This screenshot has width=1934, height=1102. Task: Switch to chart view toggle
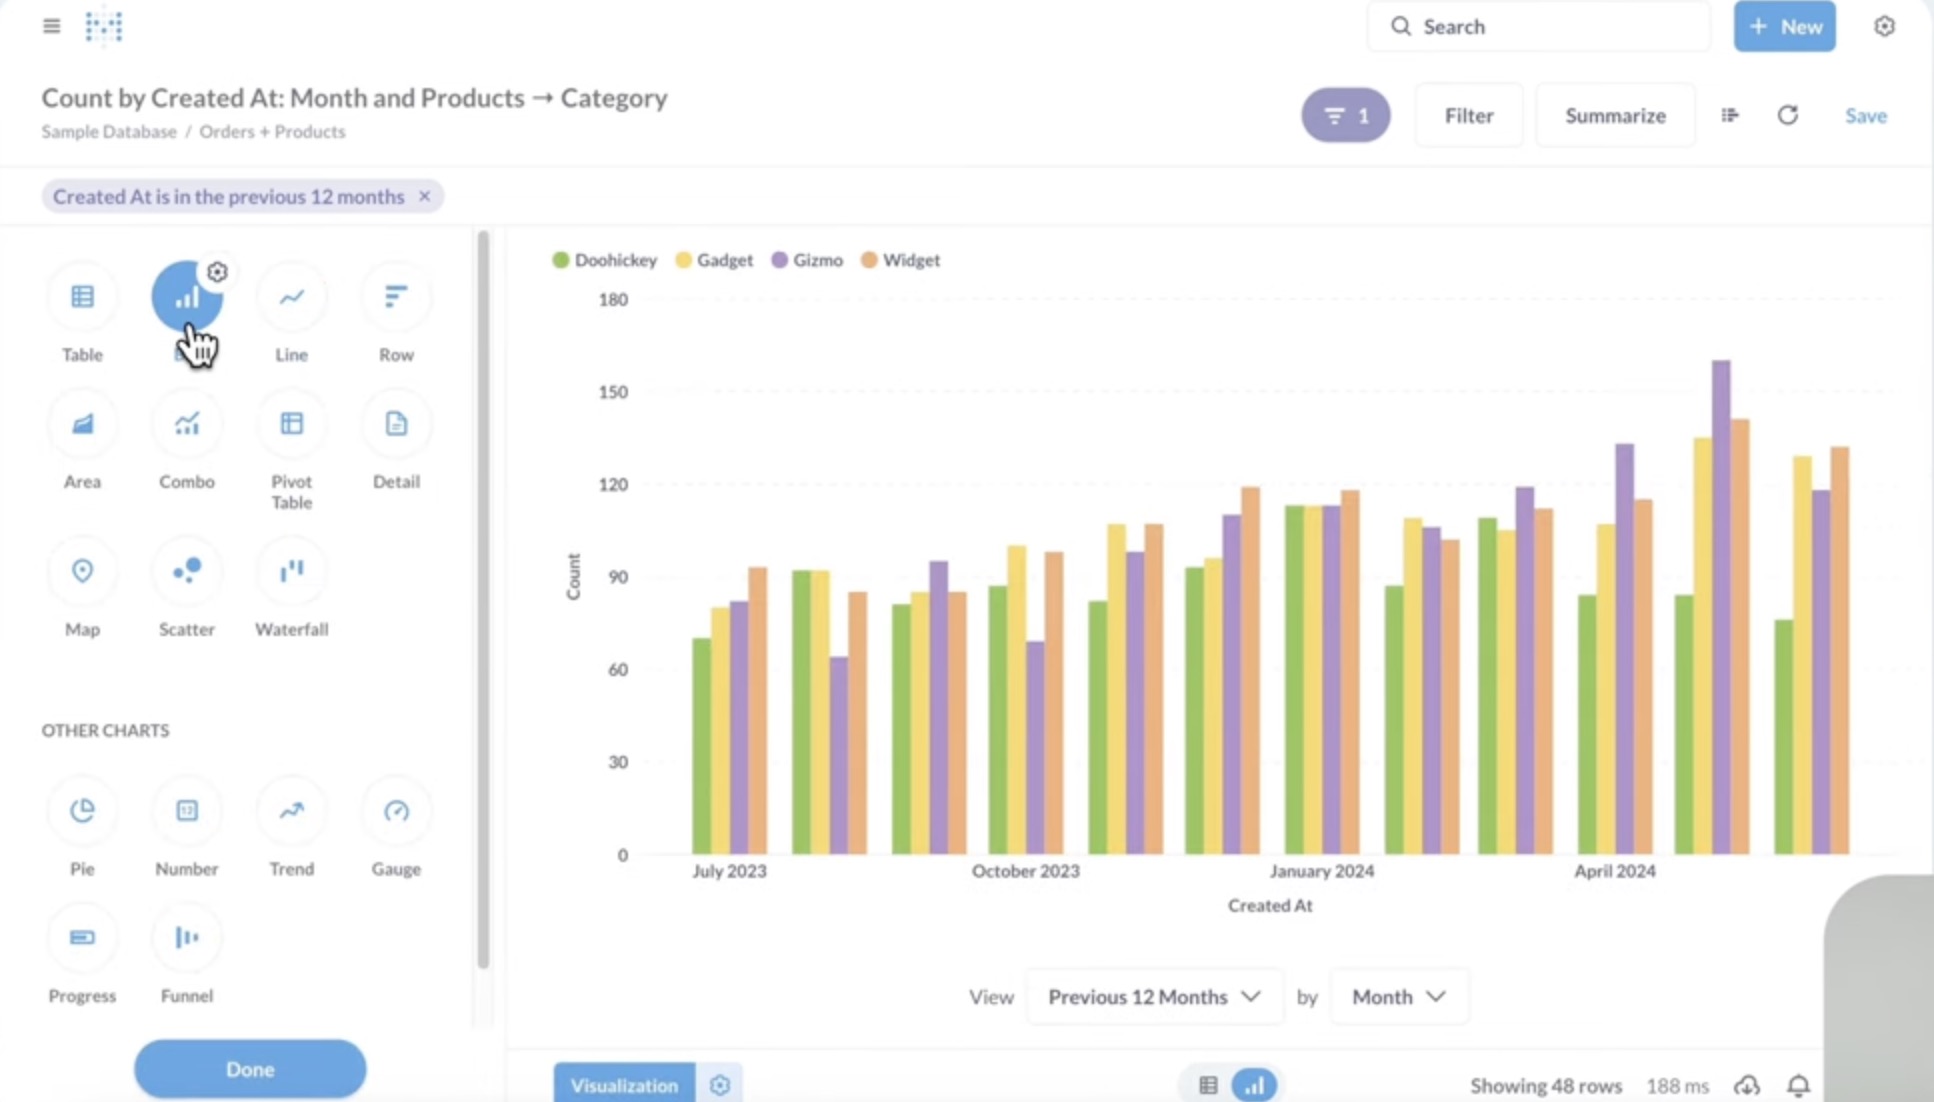click(1254, 1085)
